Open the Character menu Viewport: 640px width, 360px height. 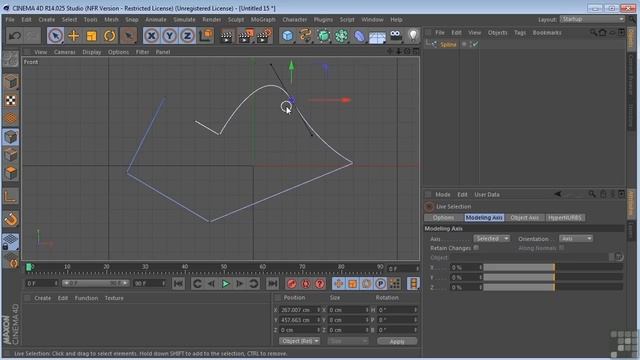point(295,20)
